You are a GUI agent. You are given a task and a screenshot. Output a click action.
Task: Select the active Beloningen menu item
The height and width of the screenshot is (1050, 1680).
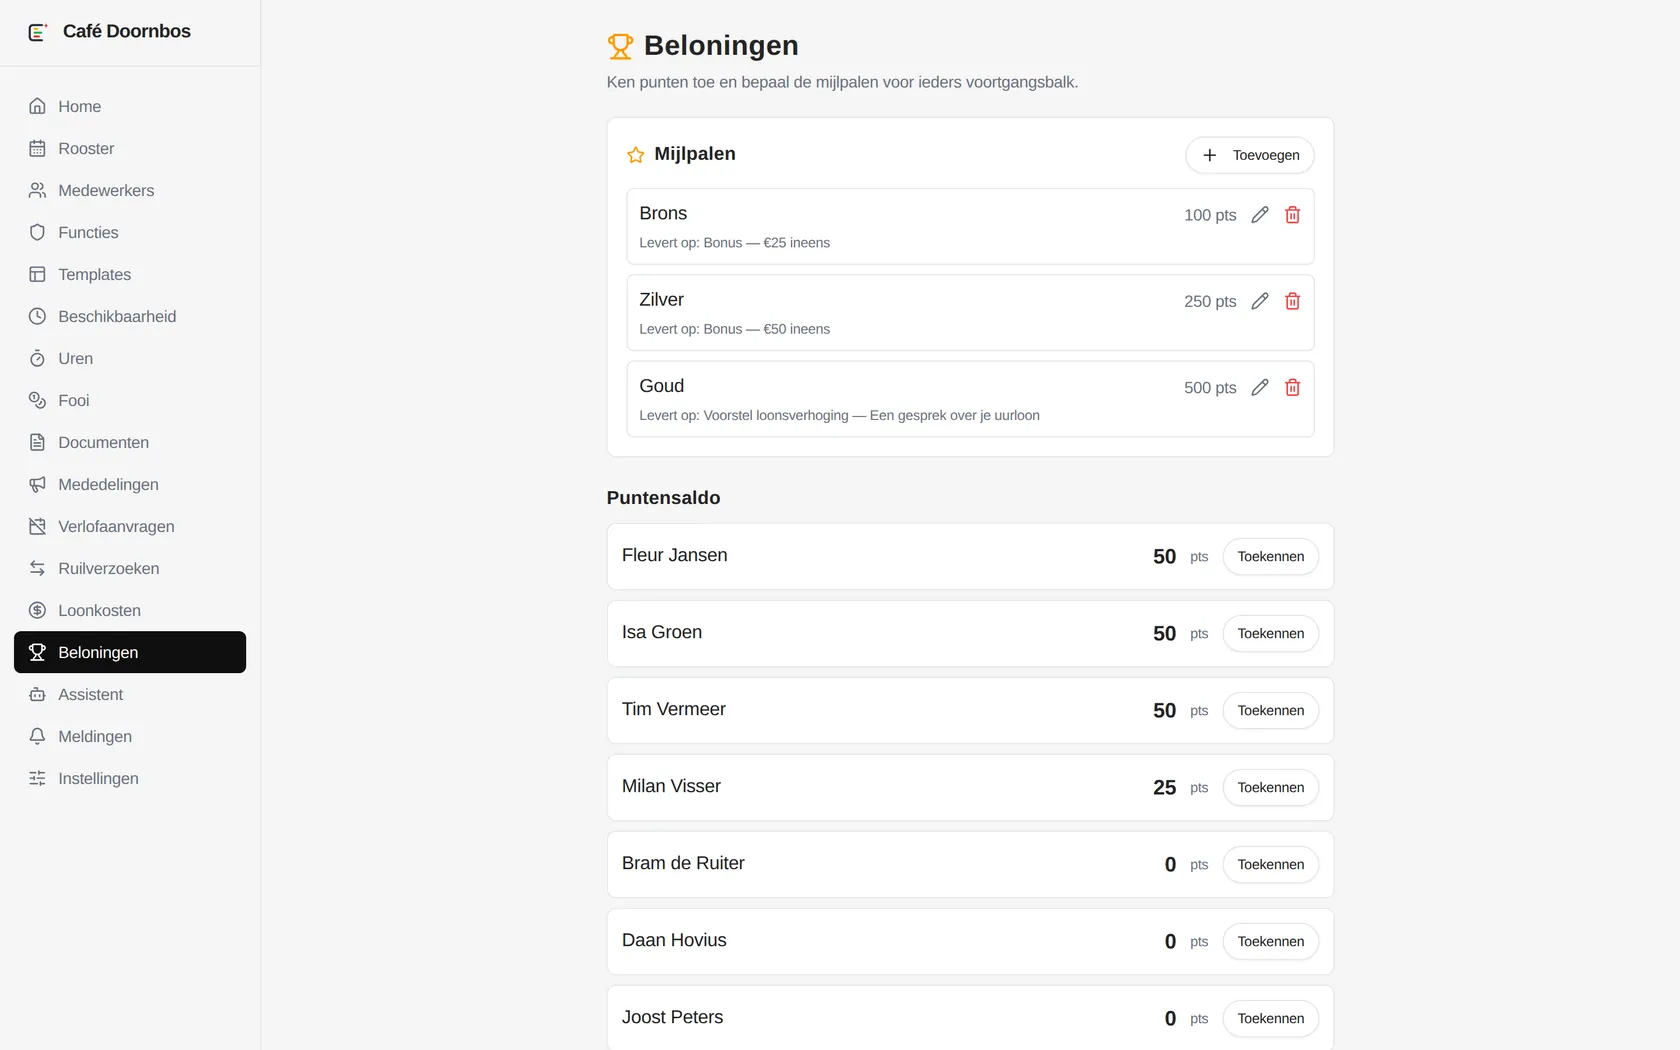click(130, 652)
